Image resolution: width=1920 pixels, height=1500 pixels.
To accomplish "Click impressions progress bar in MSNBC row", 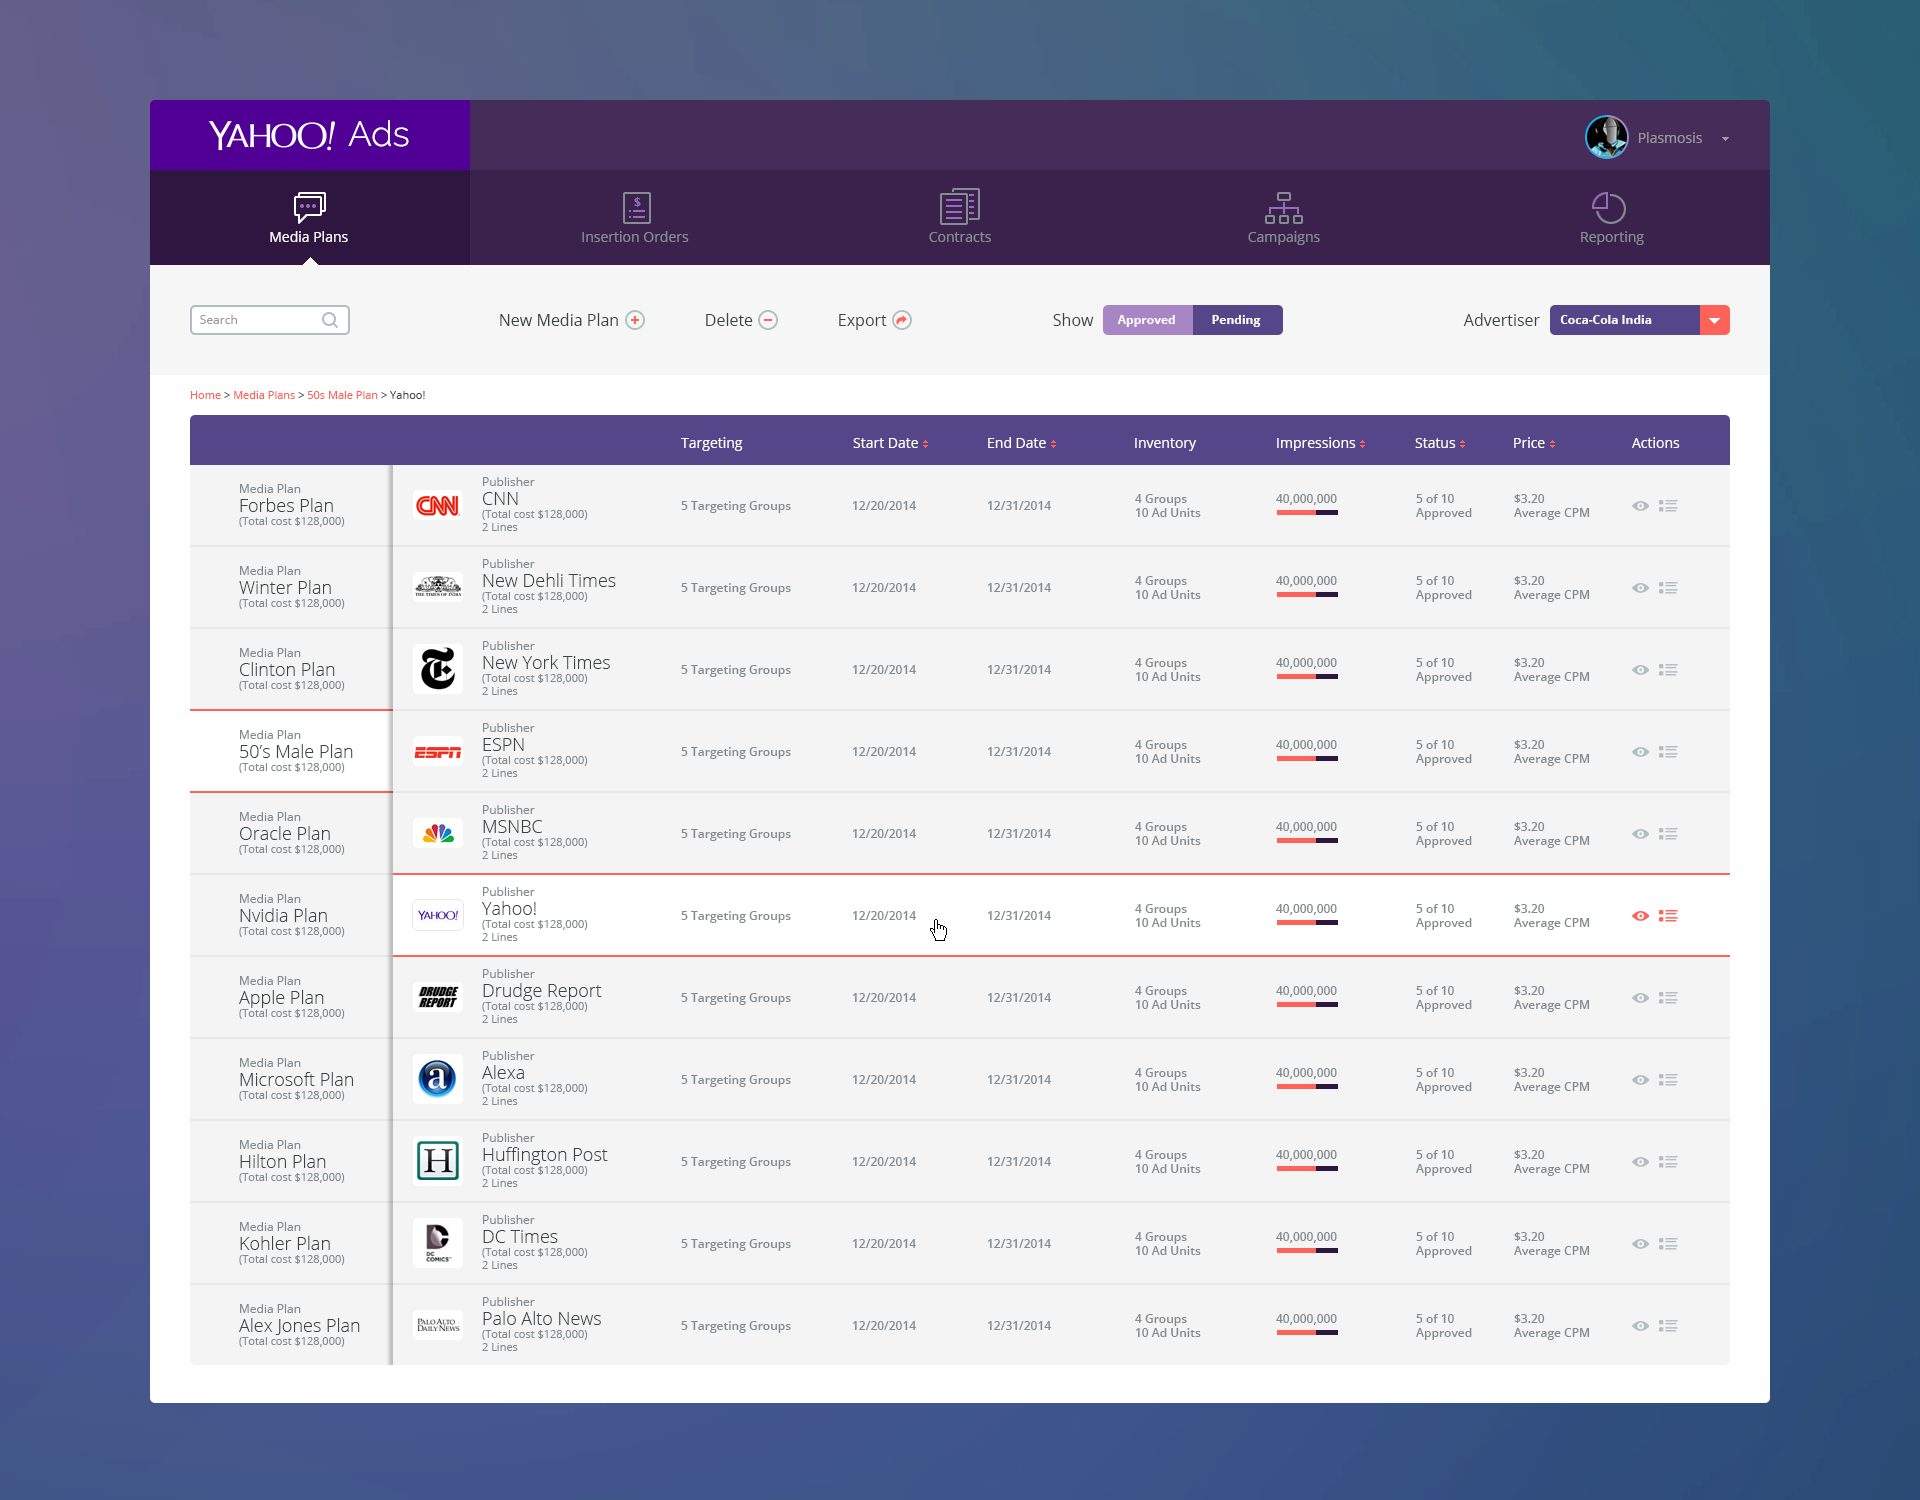I will (x=1306, y=841).
